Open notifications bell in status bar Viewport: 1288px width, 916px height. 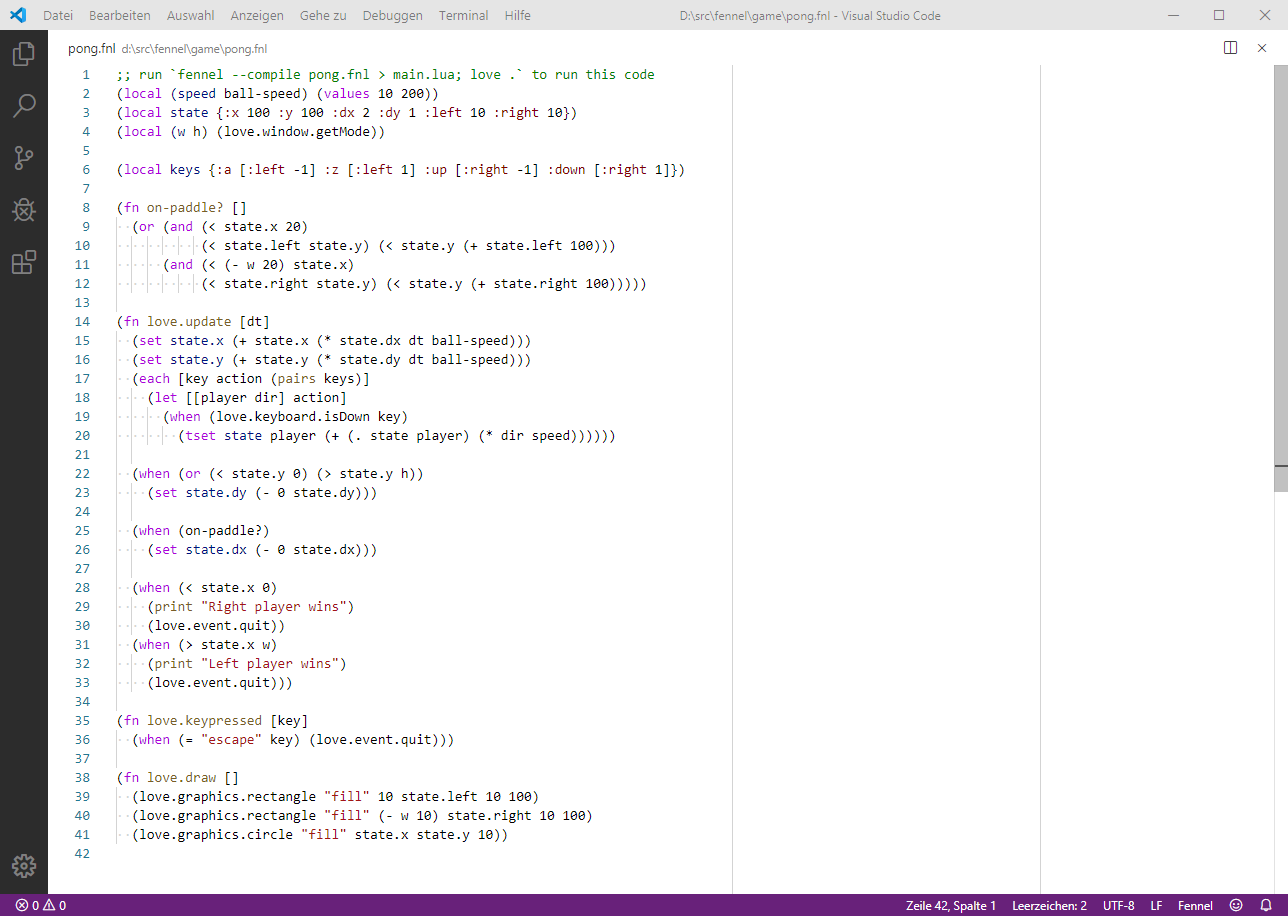coord(1265,905)
